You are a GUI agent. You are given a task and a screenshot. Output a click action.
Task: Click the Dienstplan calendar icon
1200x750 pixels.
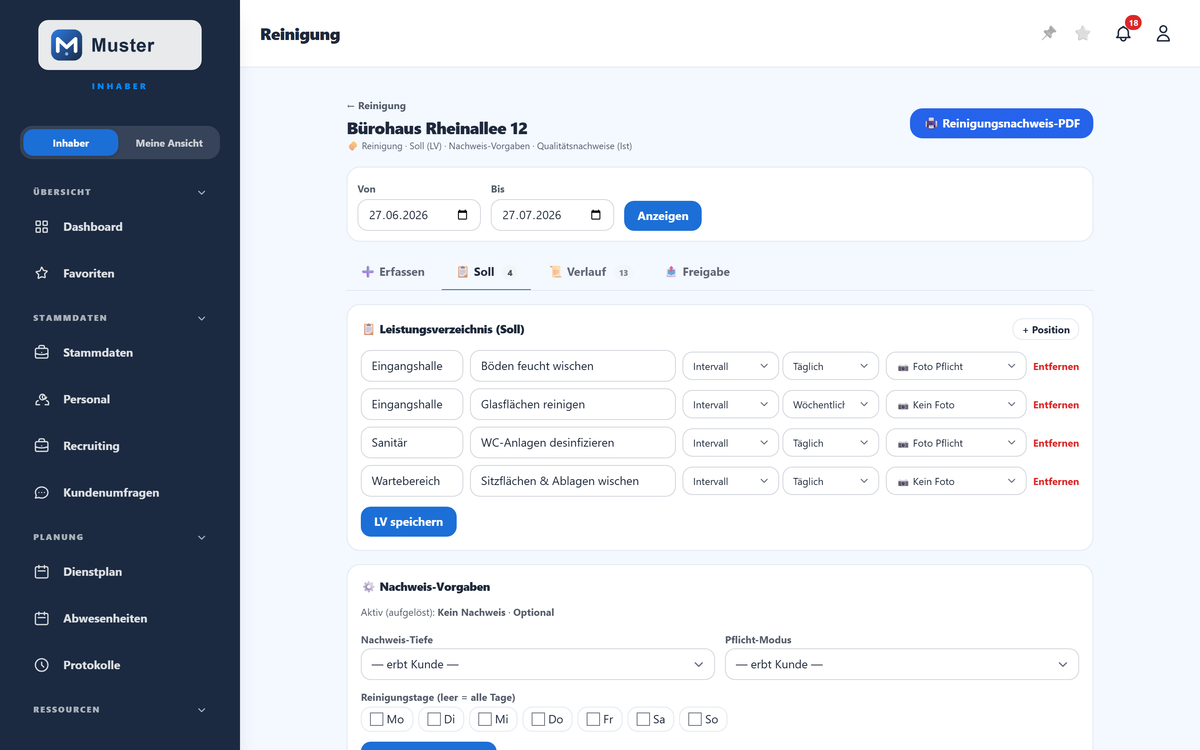click(x=42, y=572)
